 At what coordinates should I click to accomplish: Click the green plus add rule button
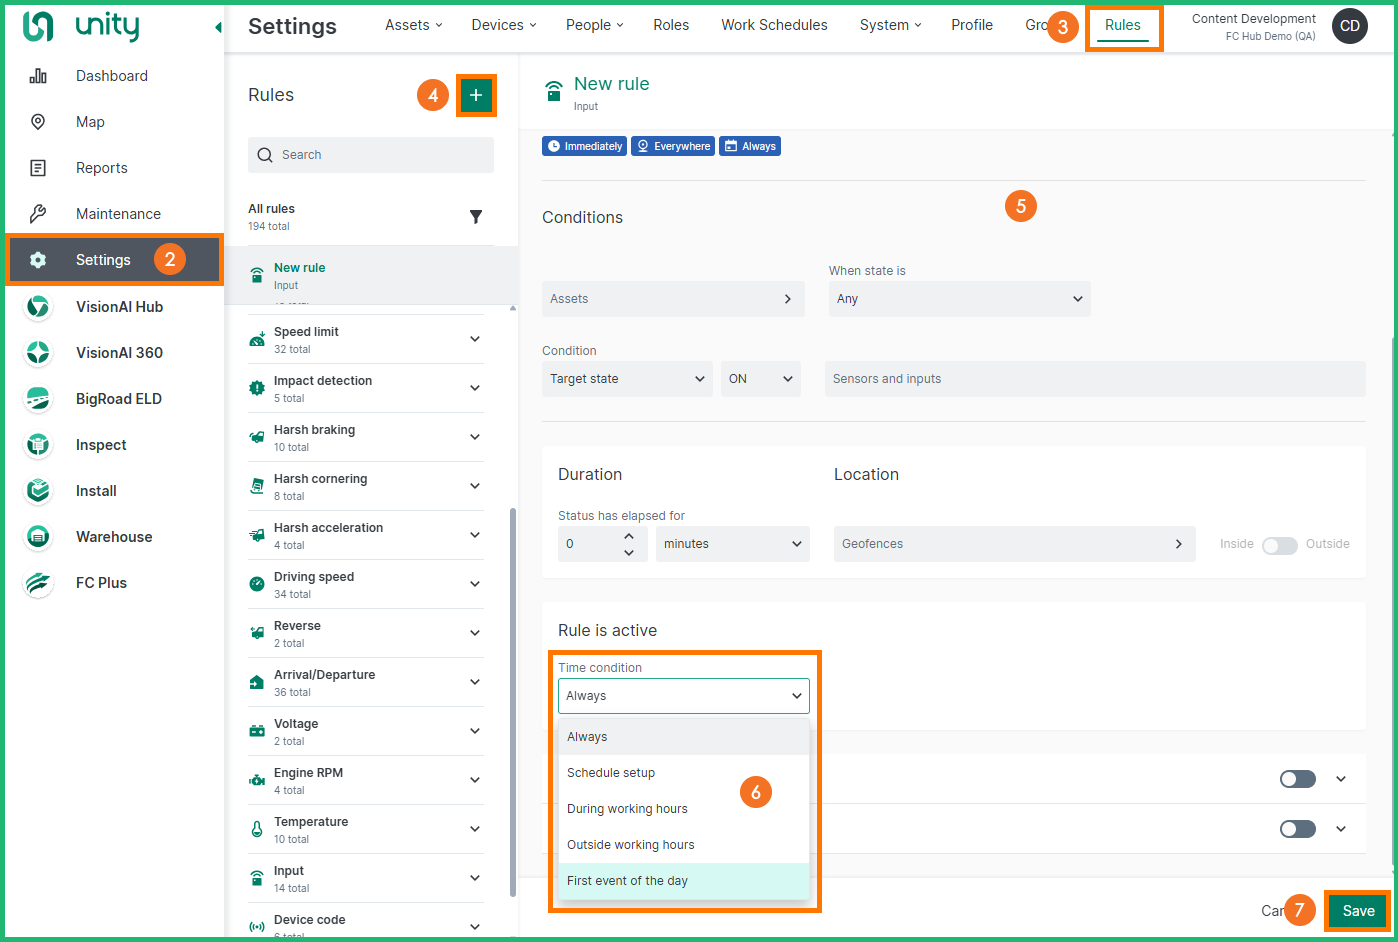pyautogui.click(x=476, y=95)
